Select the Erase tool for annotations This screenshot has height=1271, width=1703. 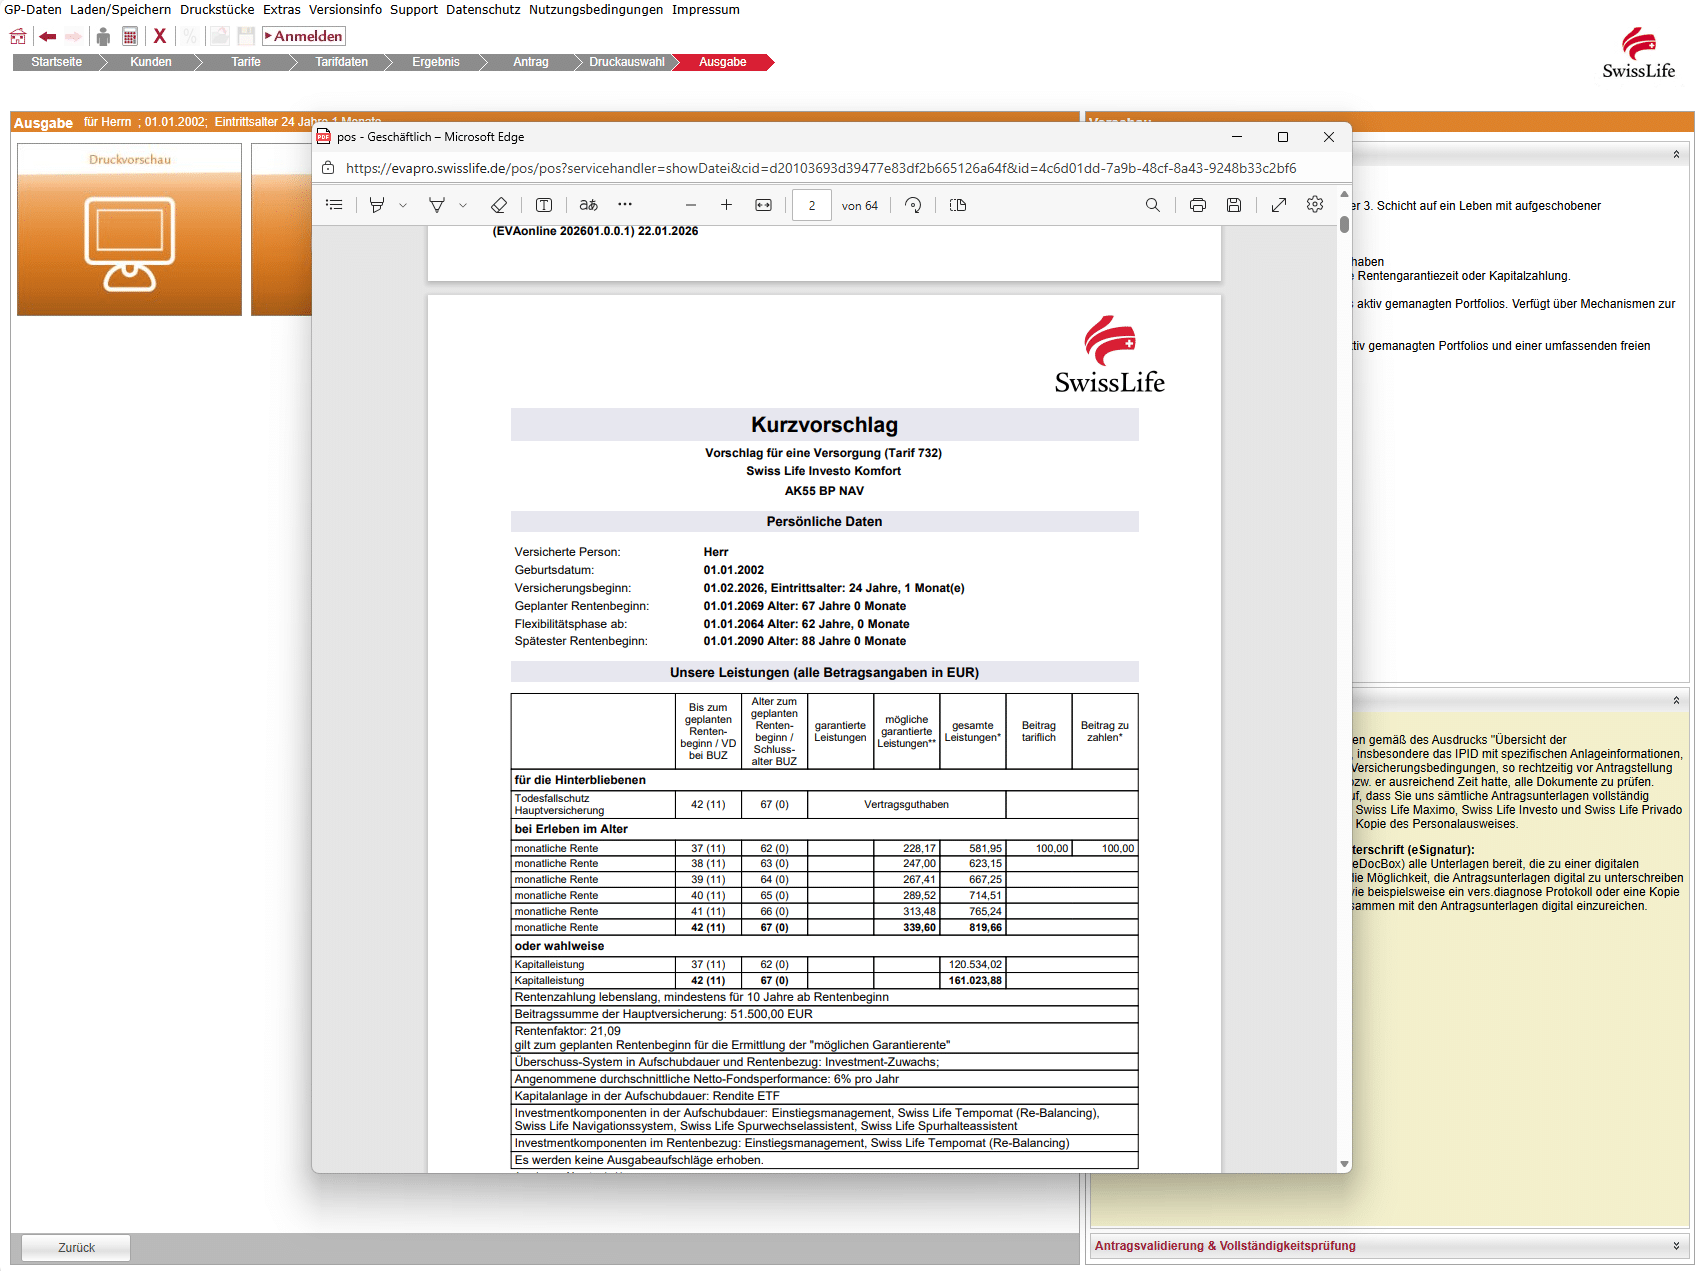pyautogui.click(x=499, y=205)
